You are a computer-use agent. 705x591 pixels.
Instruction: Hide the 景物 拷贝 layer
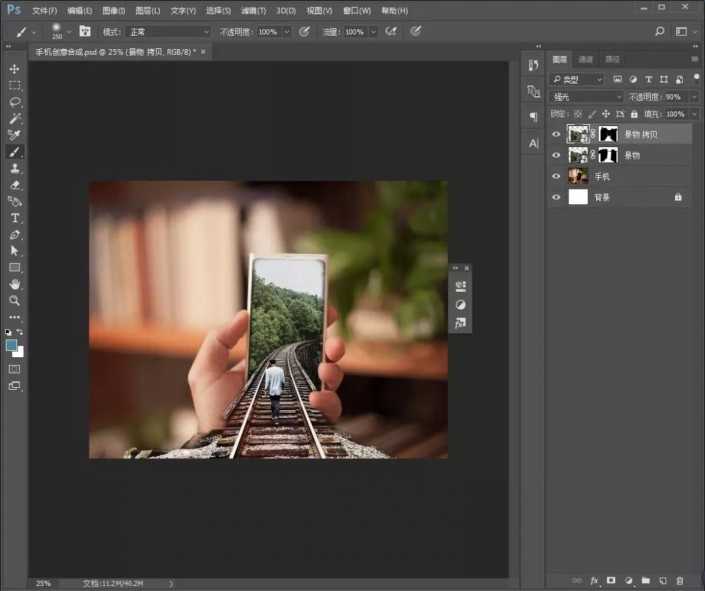point(557,133)
